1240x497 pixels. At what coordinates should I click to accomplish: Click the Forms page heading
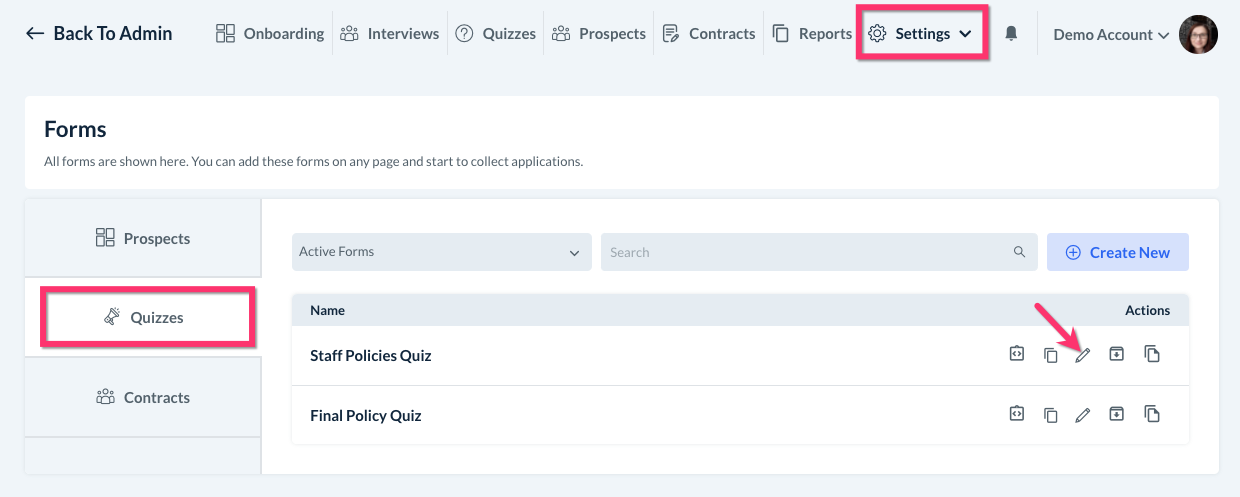tap(75, 129)
